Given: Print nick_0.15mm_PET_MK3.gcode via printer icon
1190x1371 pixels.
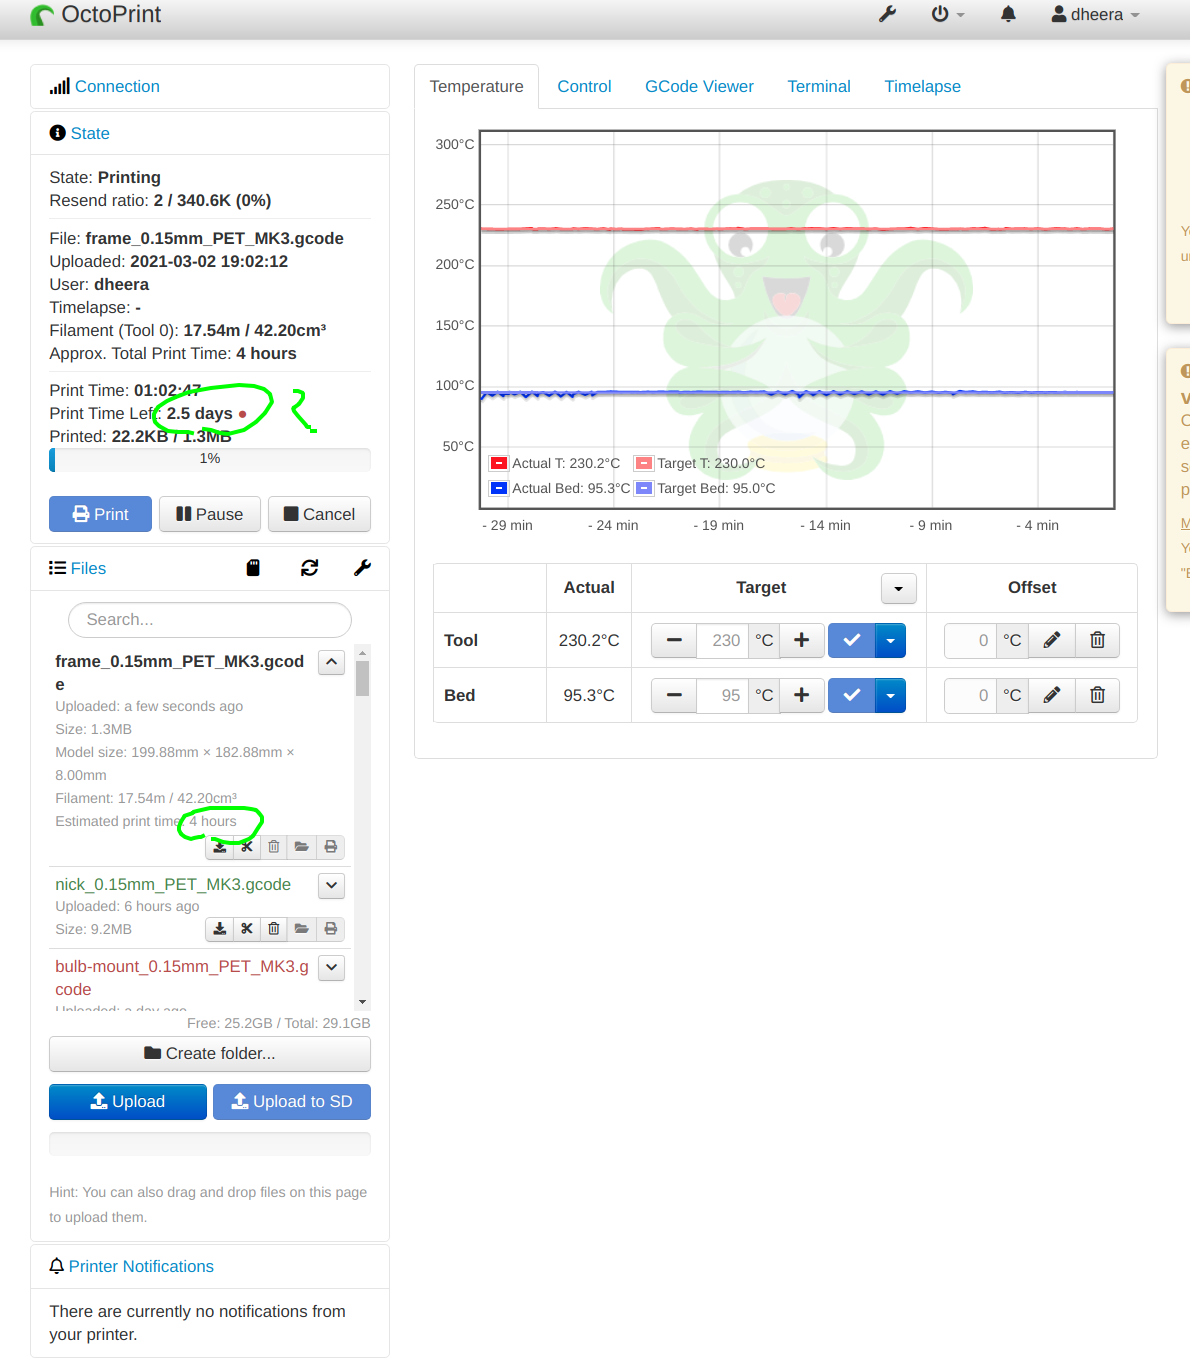Looking at the screenshot, I should click(x=330, y=929).
